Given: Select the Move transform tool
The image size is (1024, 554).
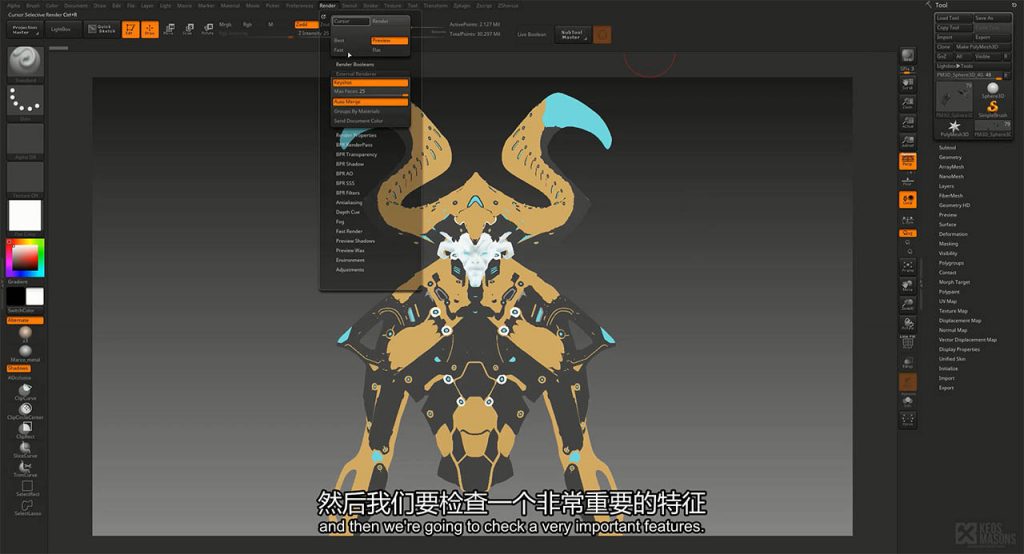Looking at the screenshot, I should [x=168, y=29].
